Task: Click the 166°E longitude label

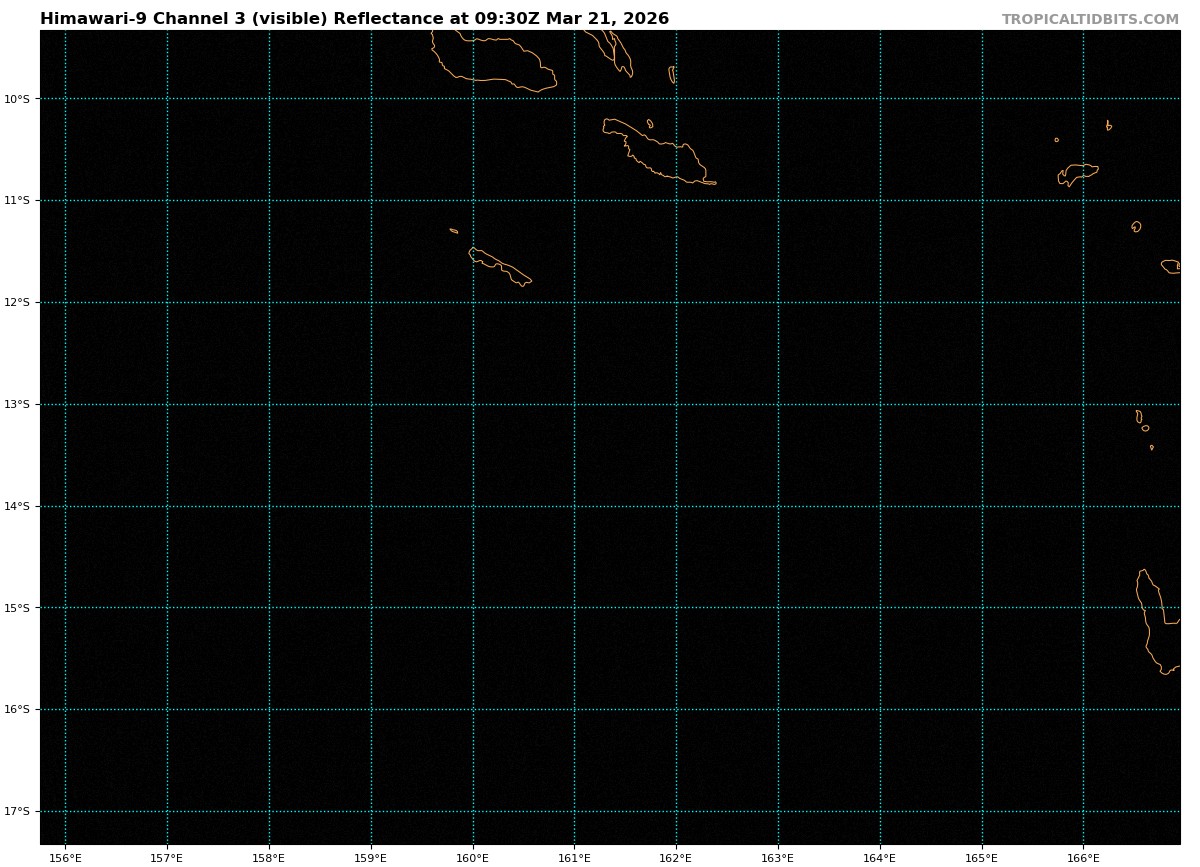Action: pyautogui.click(x=1083, y=857)
